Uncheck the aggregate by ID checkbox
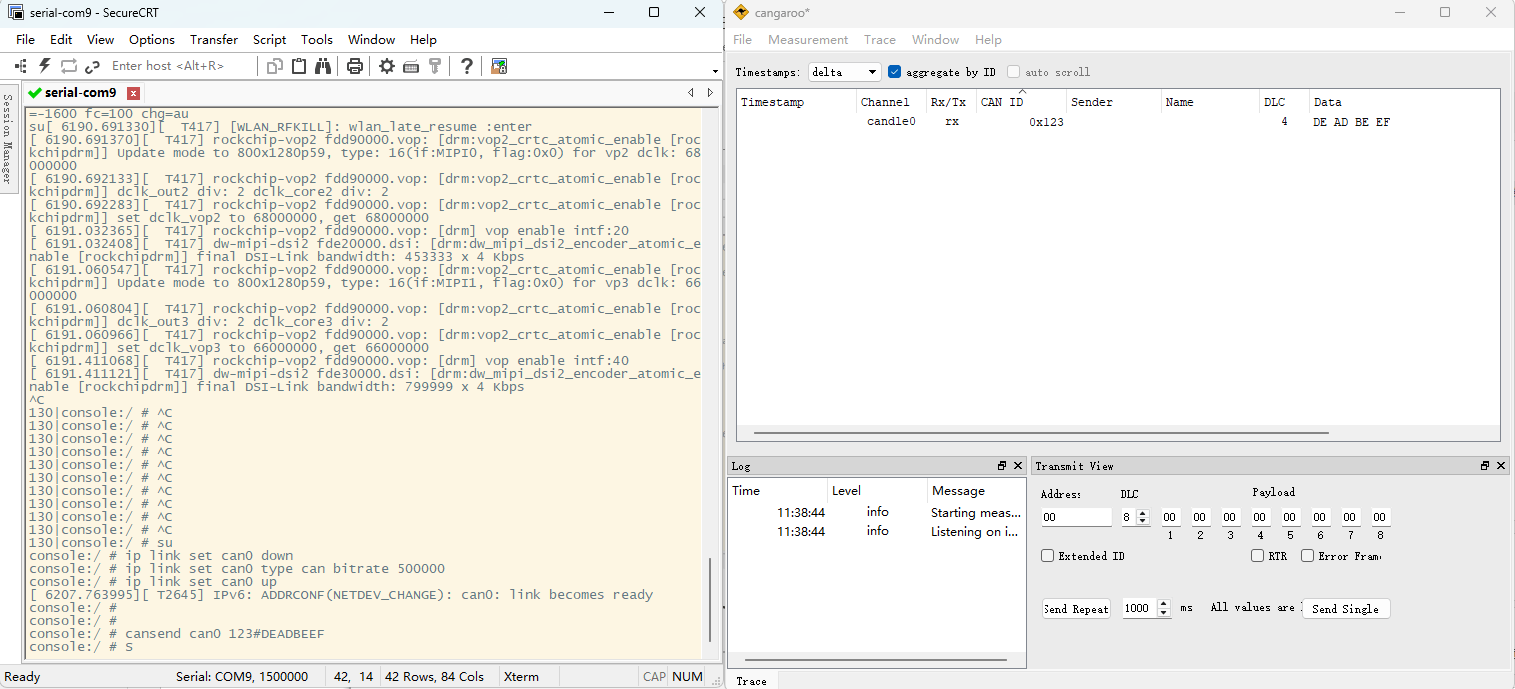 pos(895,72)
